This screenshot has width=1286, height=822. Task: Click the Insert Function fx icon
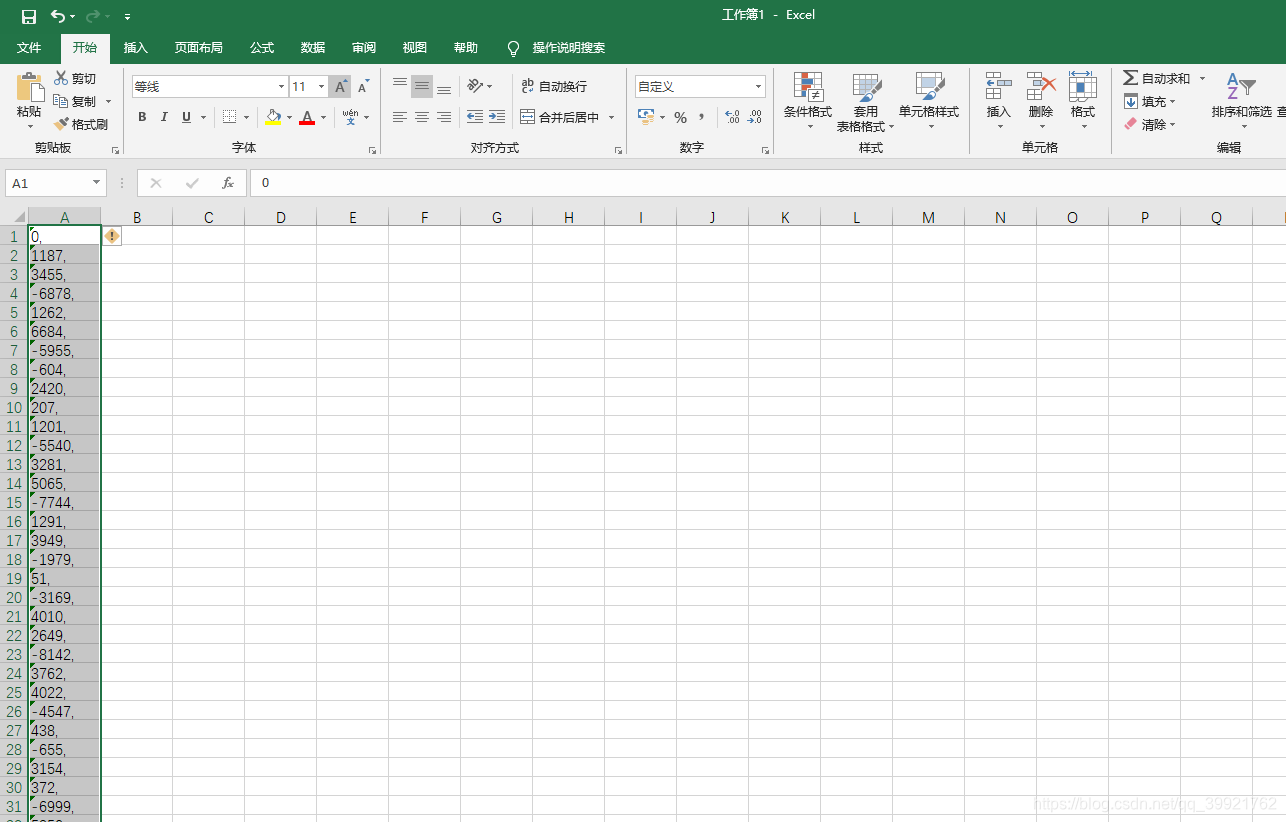(x=228, y=183)
